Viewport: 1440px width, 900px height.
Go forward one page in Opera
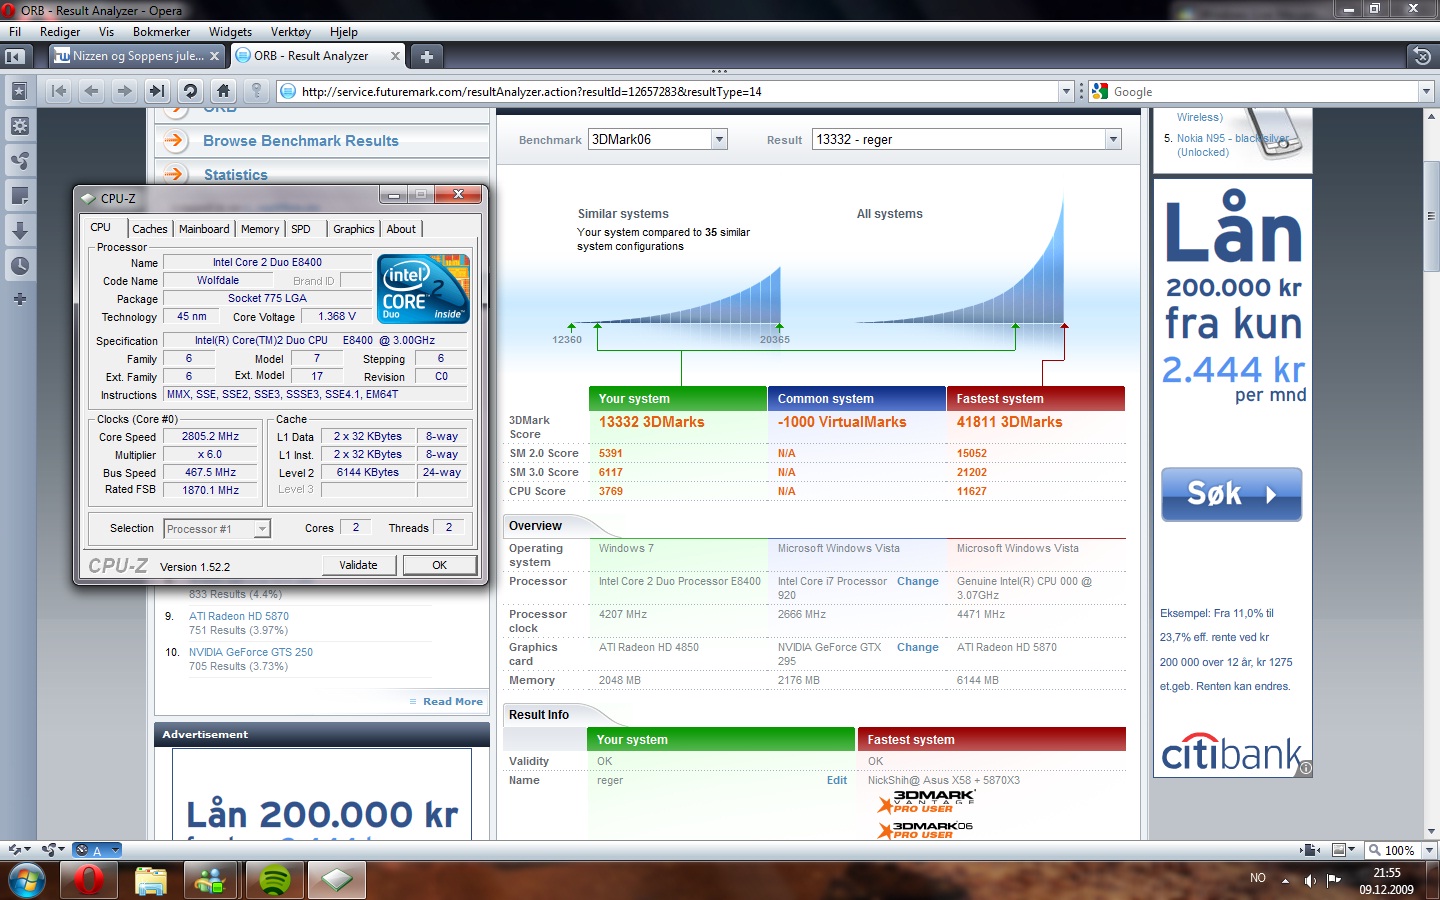tap(124, 91)
